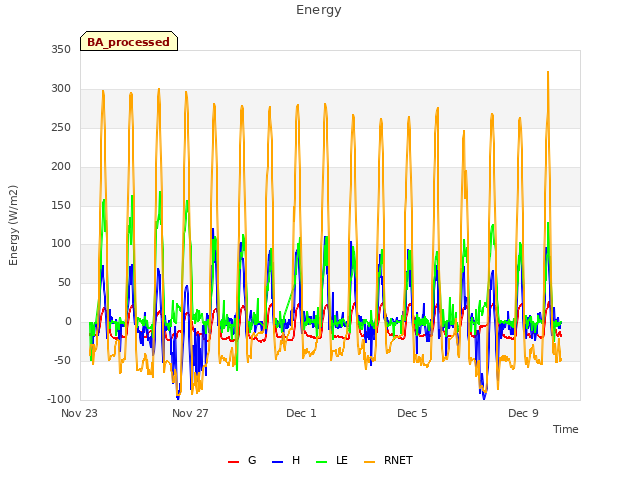Click the 150 y-axis tick label
Image resolution: width=640 pixels, height=480 pixels.
61,205
